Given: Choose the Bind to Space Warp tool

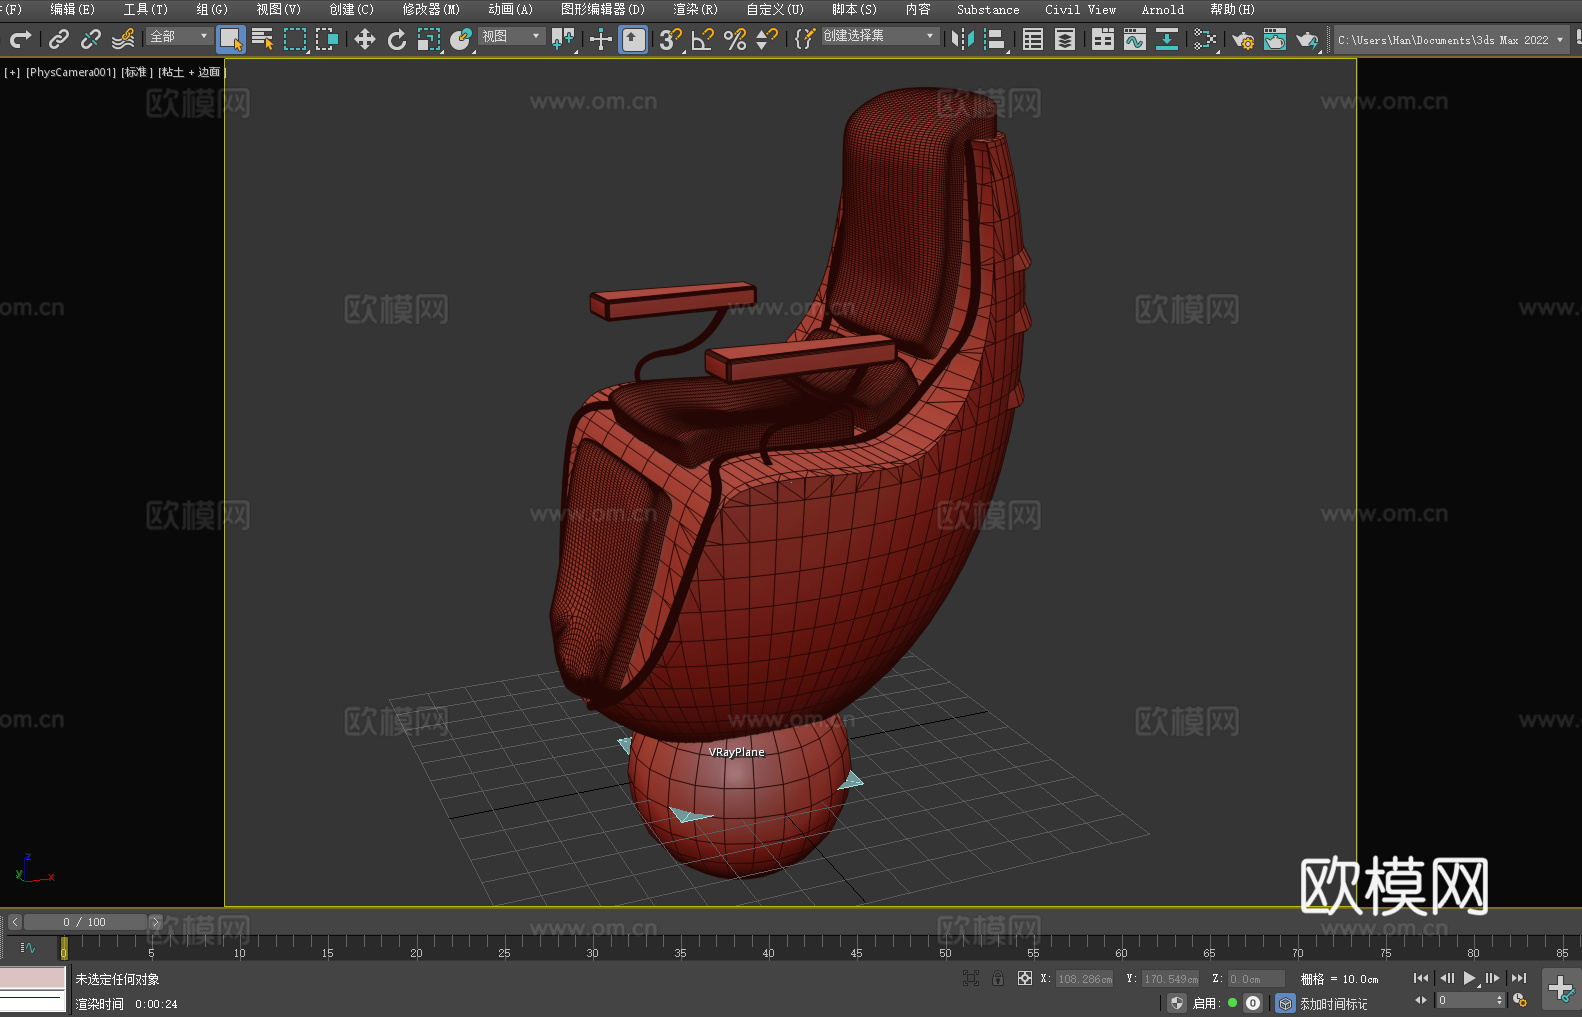Looking at the screenshot, I should tap(123, 39).
